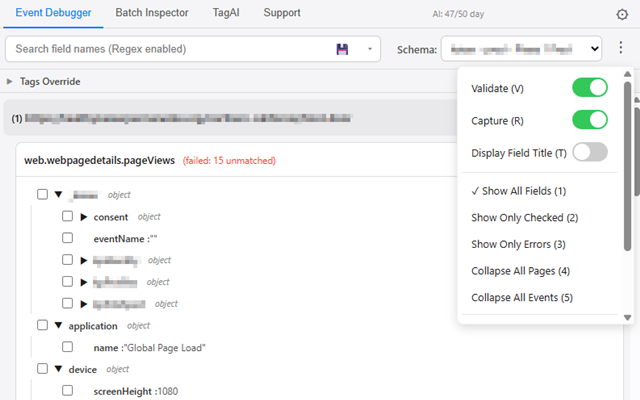Turn off the Validate toggle
The image size is (640, 400).
point(589,88)
